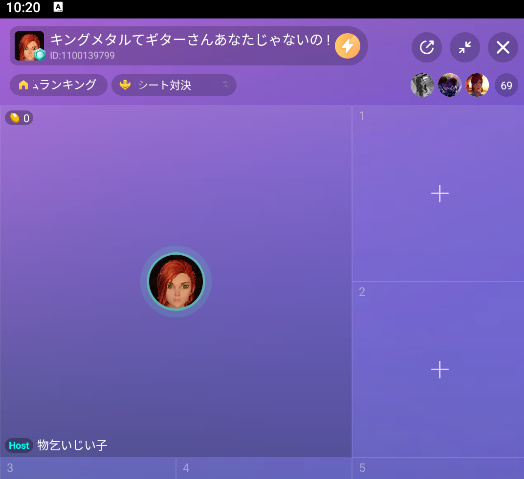The image size is (524, 479).
Task: Tap the orange lightning bolt icon
Action: click(348, 46)
